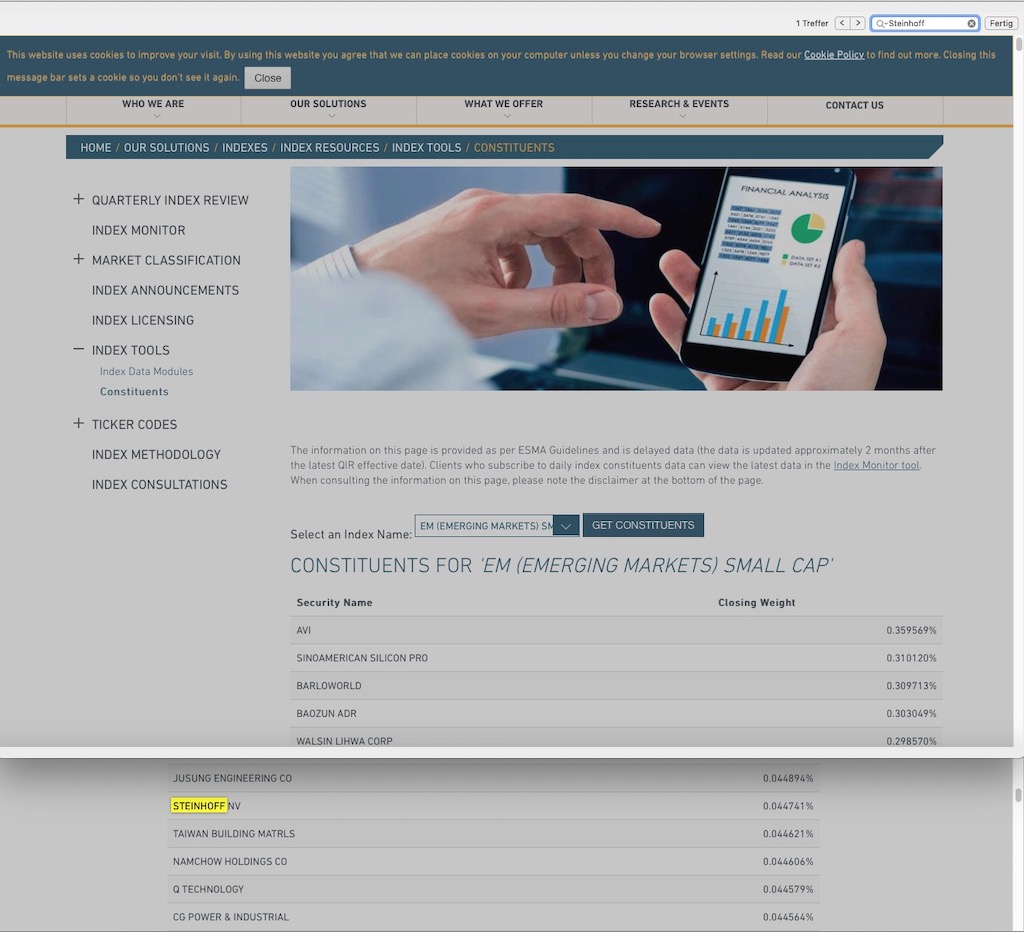
Task: Expand TICKER CODES in the sidebar
Action: pos(78,423)
